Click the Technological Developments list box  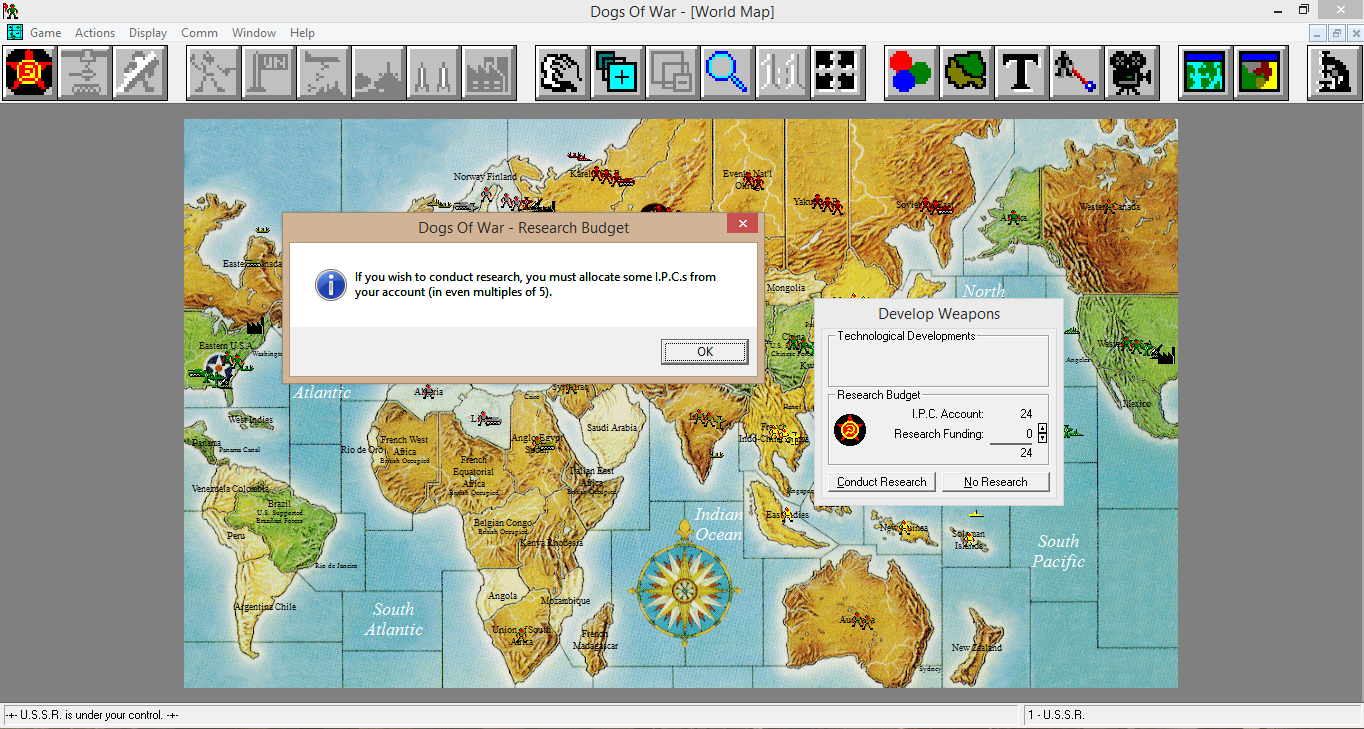[x=938, y=360]
